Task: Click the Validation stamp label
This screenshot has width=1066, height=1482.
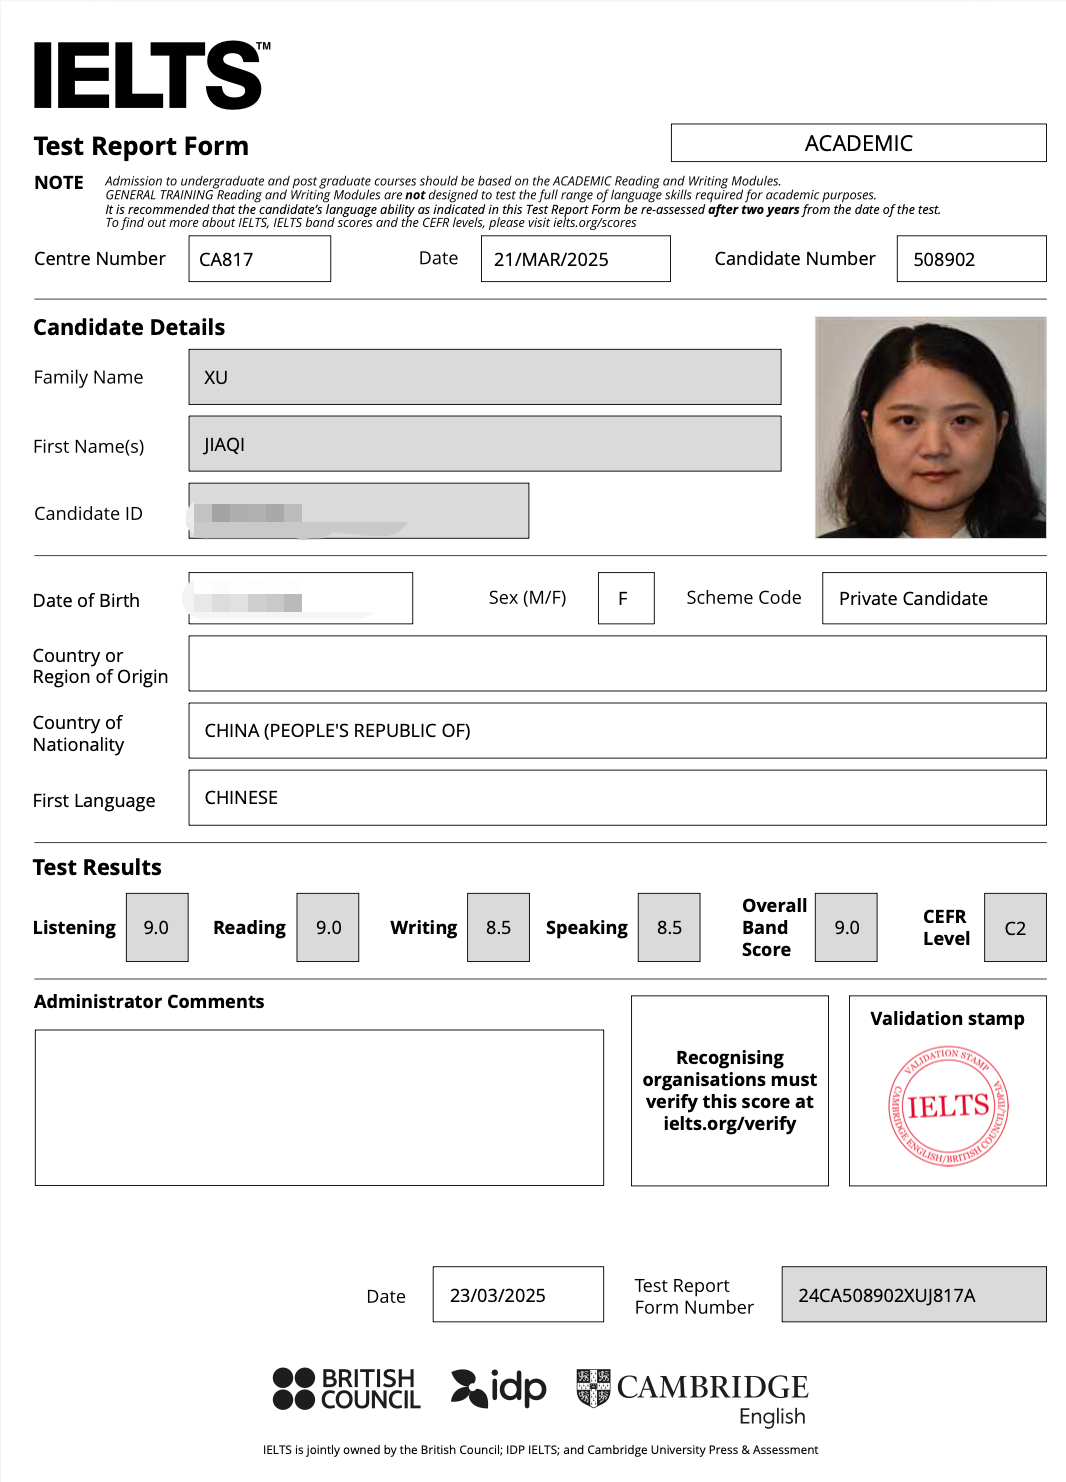Action: coord(948,1019)
